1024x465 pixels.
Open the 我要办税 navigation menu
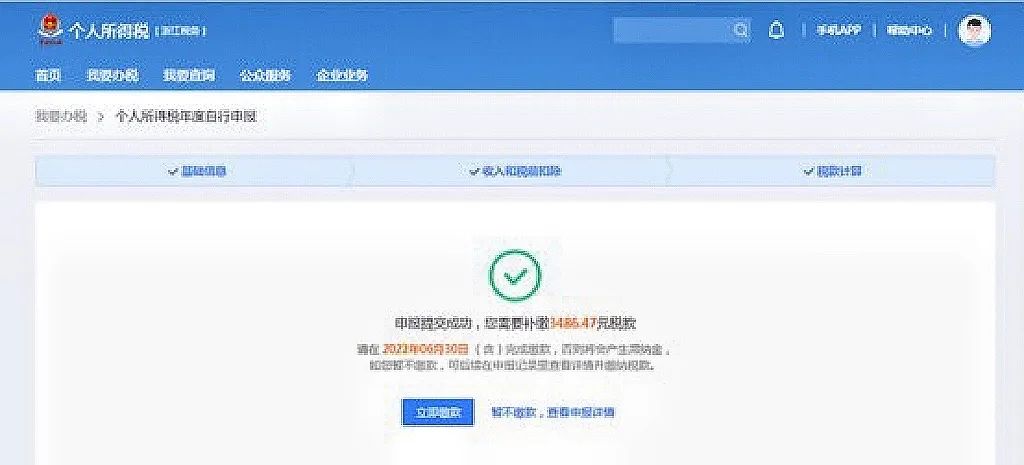(x=112, y=75)
